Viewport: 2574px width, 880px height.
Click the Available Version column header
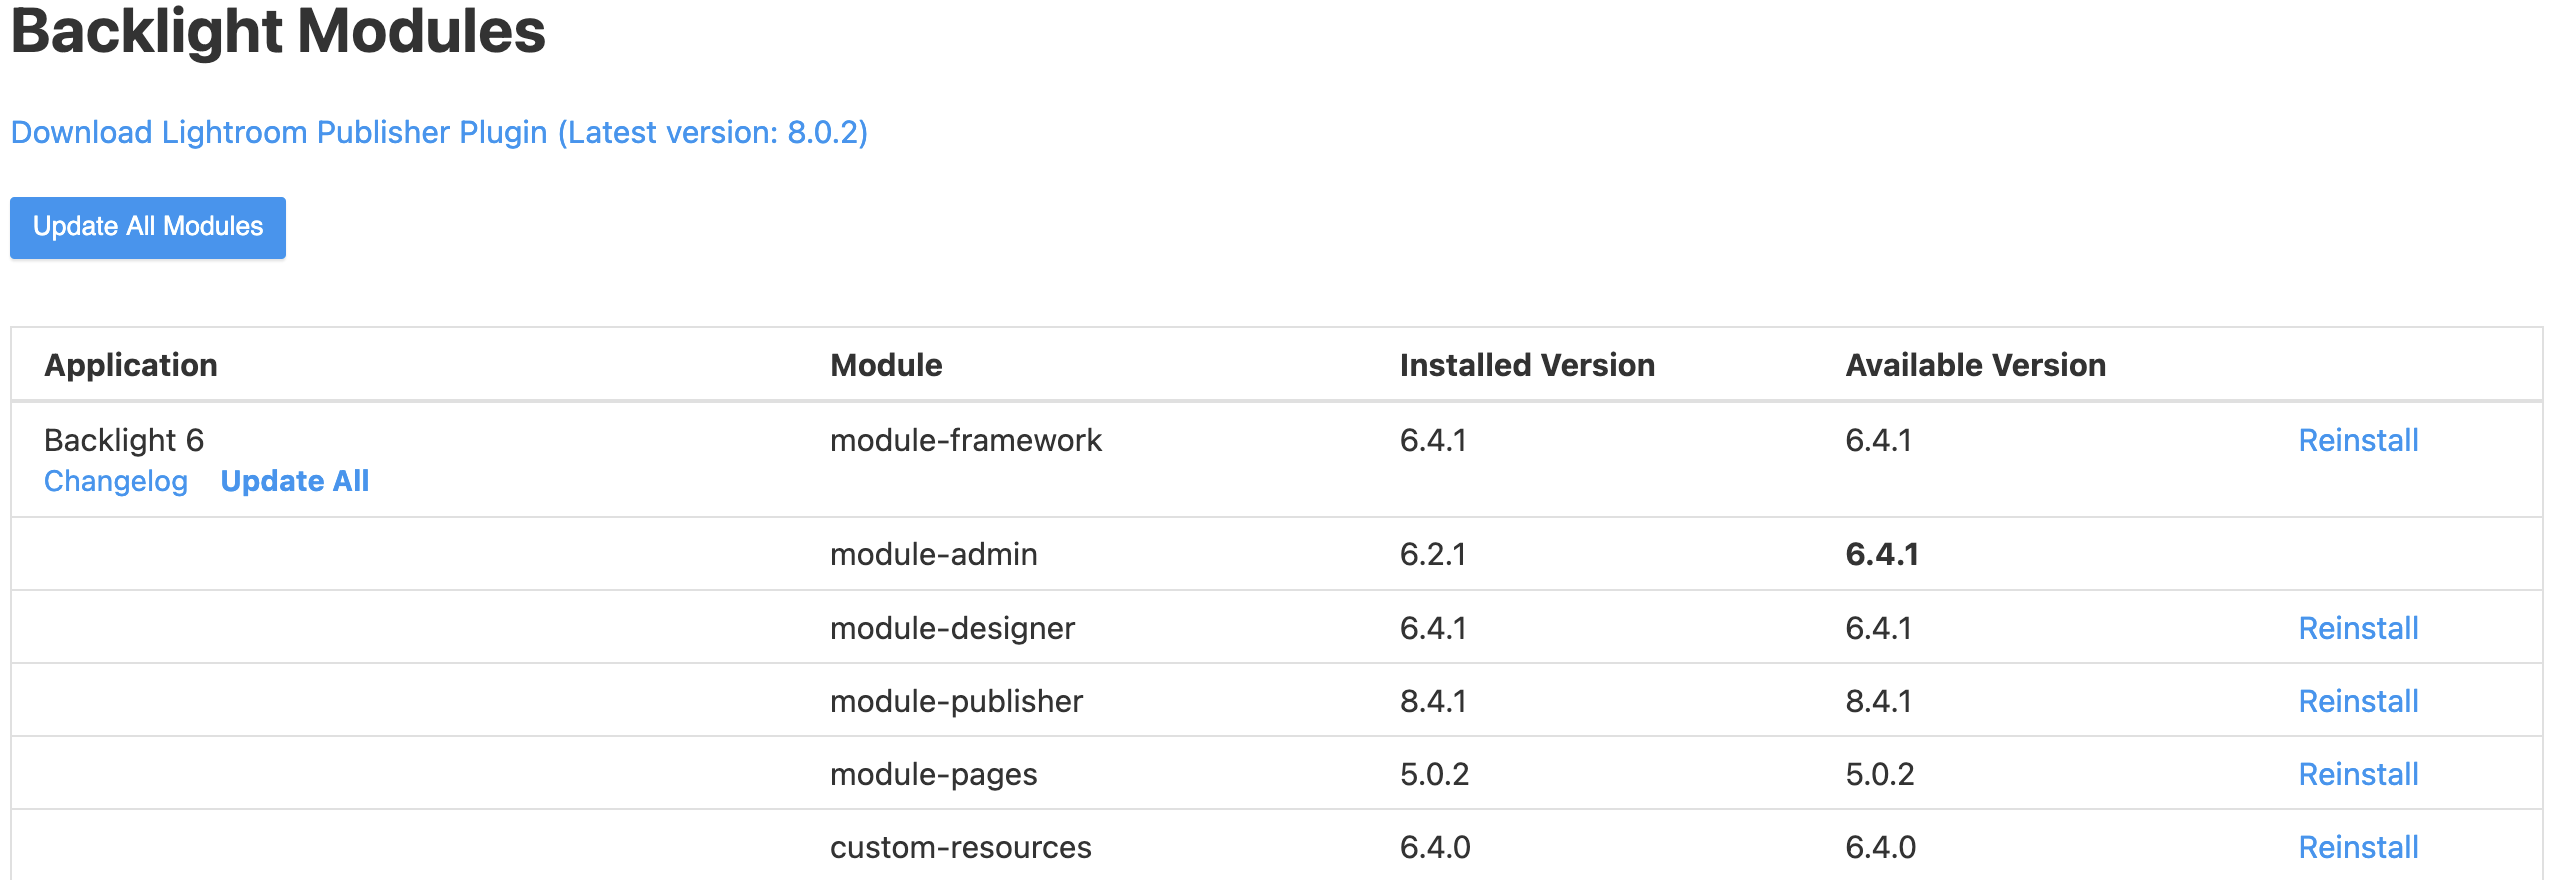pos(1975,365)
